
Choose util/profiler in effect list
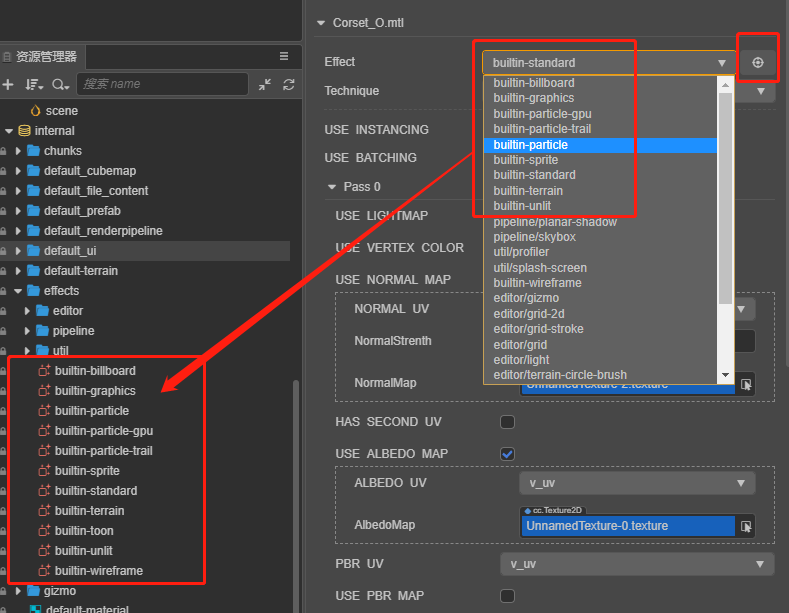click(x=600, y=252)
